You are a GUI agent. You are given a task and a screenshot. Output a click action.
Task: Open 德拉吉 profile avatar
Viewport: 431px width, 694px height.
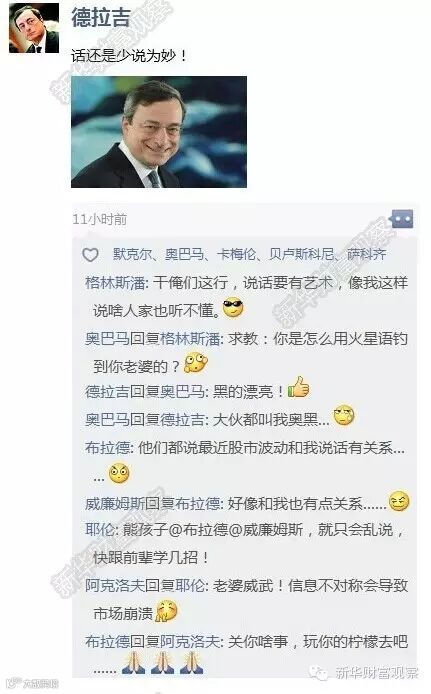click(x=34, y=28)
